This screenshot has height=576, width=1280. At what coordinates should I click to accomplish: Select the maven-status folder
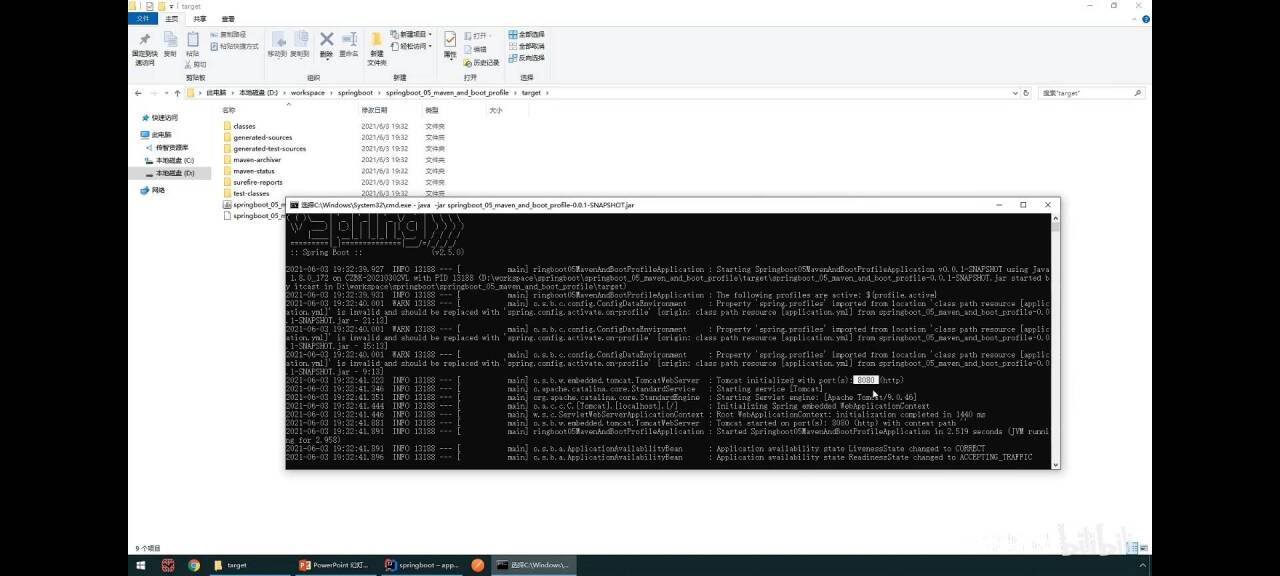[248, 171]
